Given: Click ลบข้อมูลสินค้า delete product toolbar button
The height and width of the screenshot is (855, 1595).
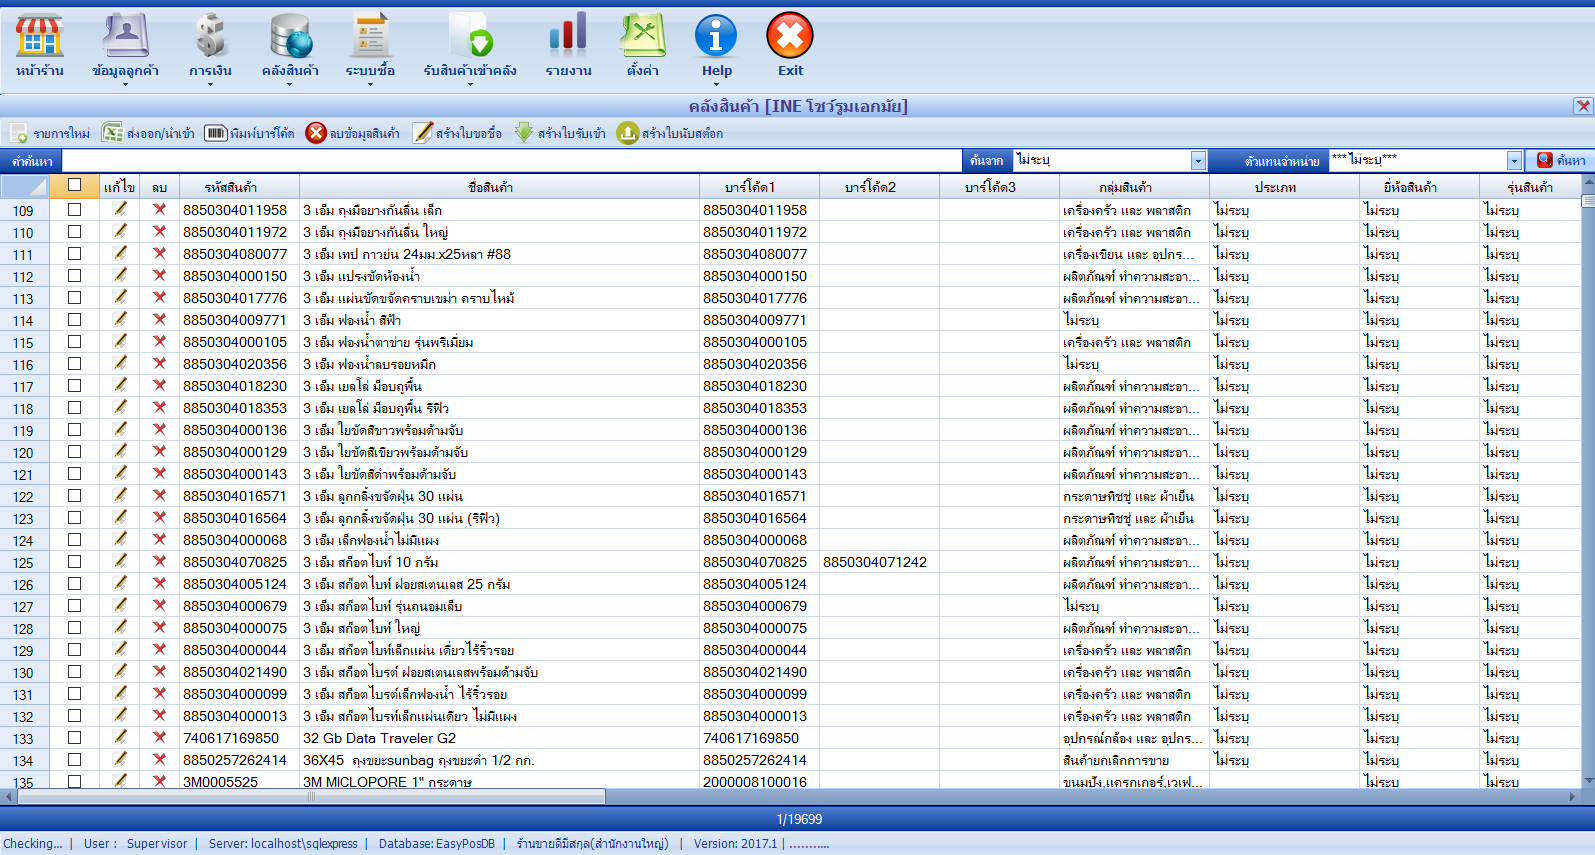Looking at the screenshot, I should [353, 133].
